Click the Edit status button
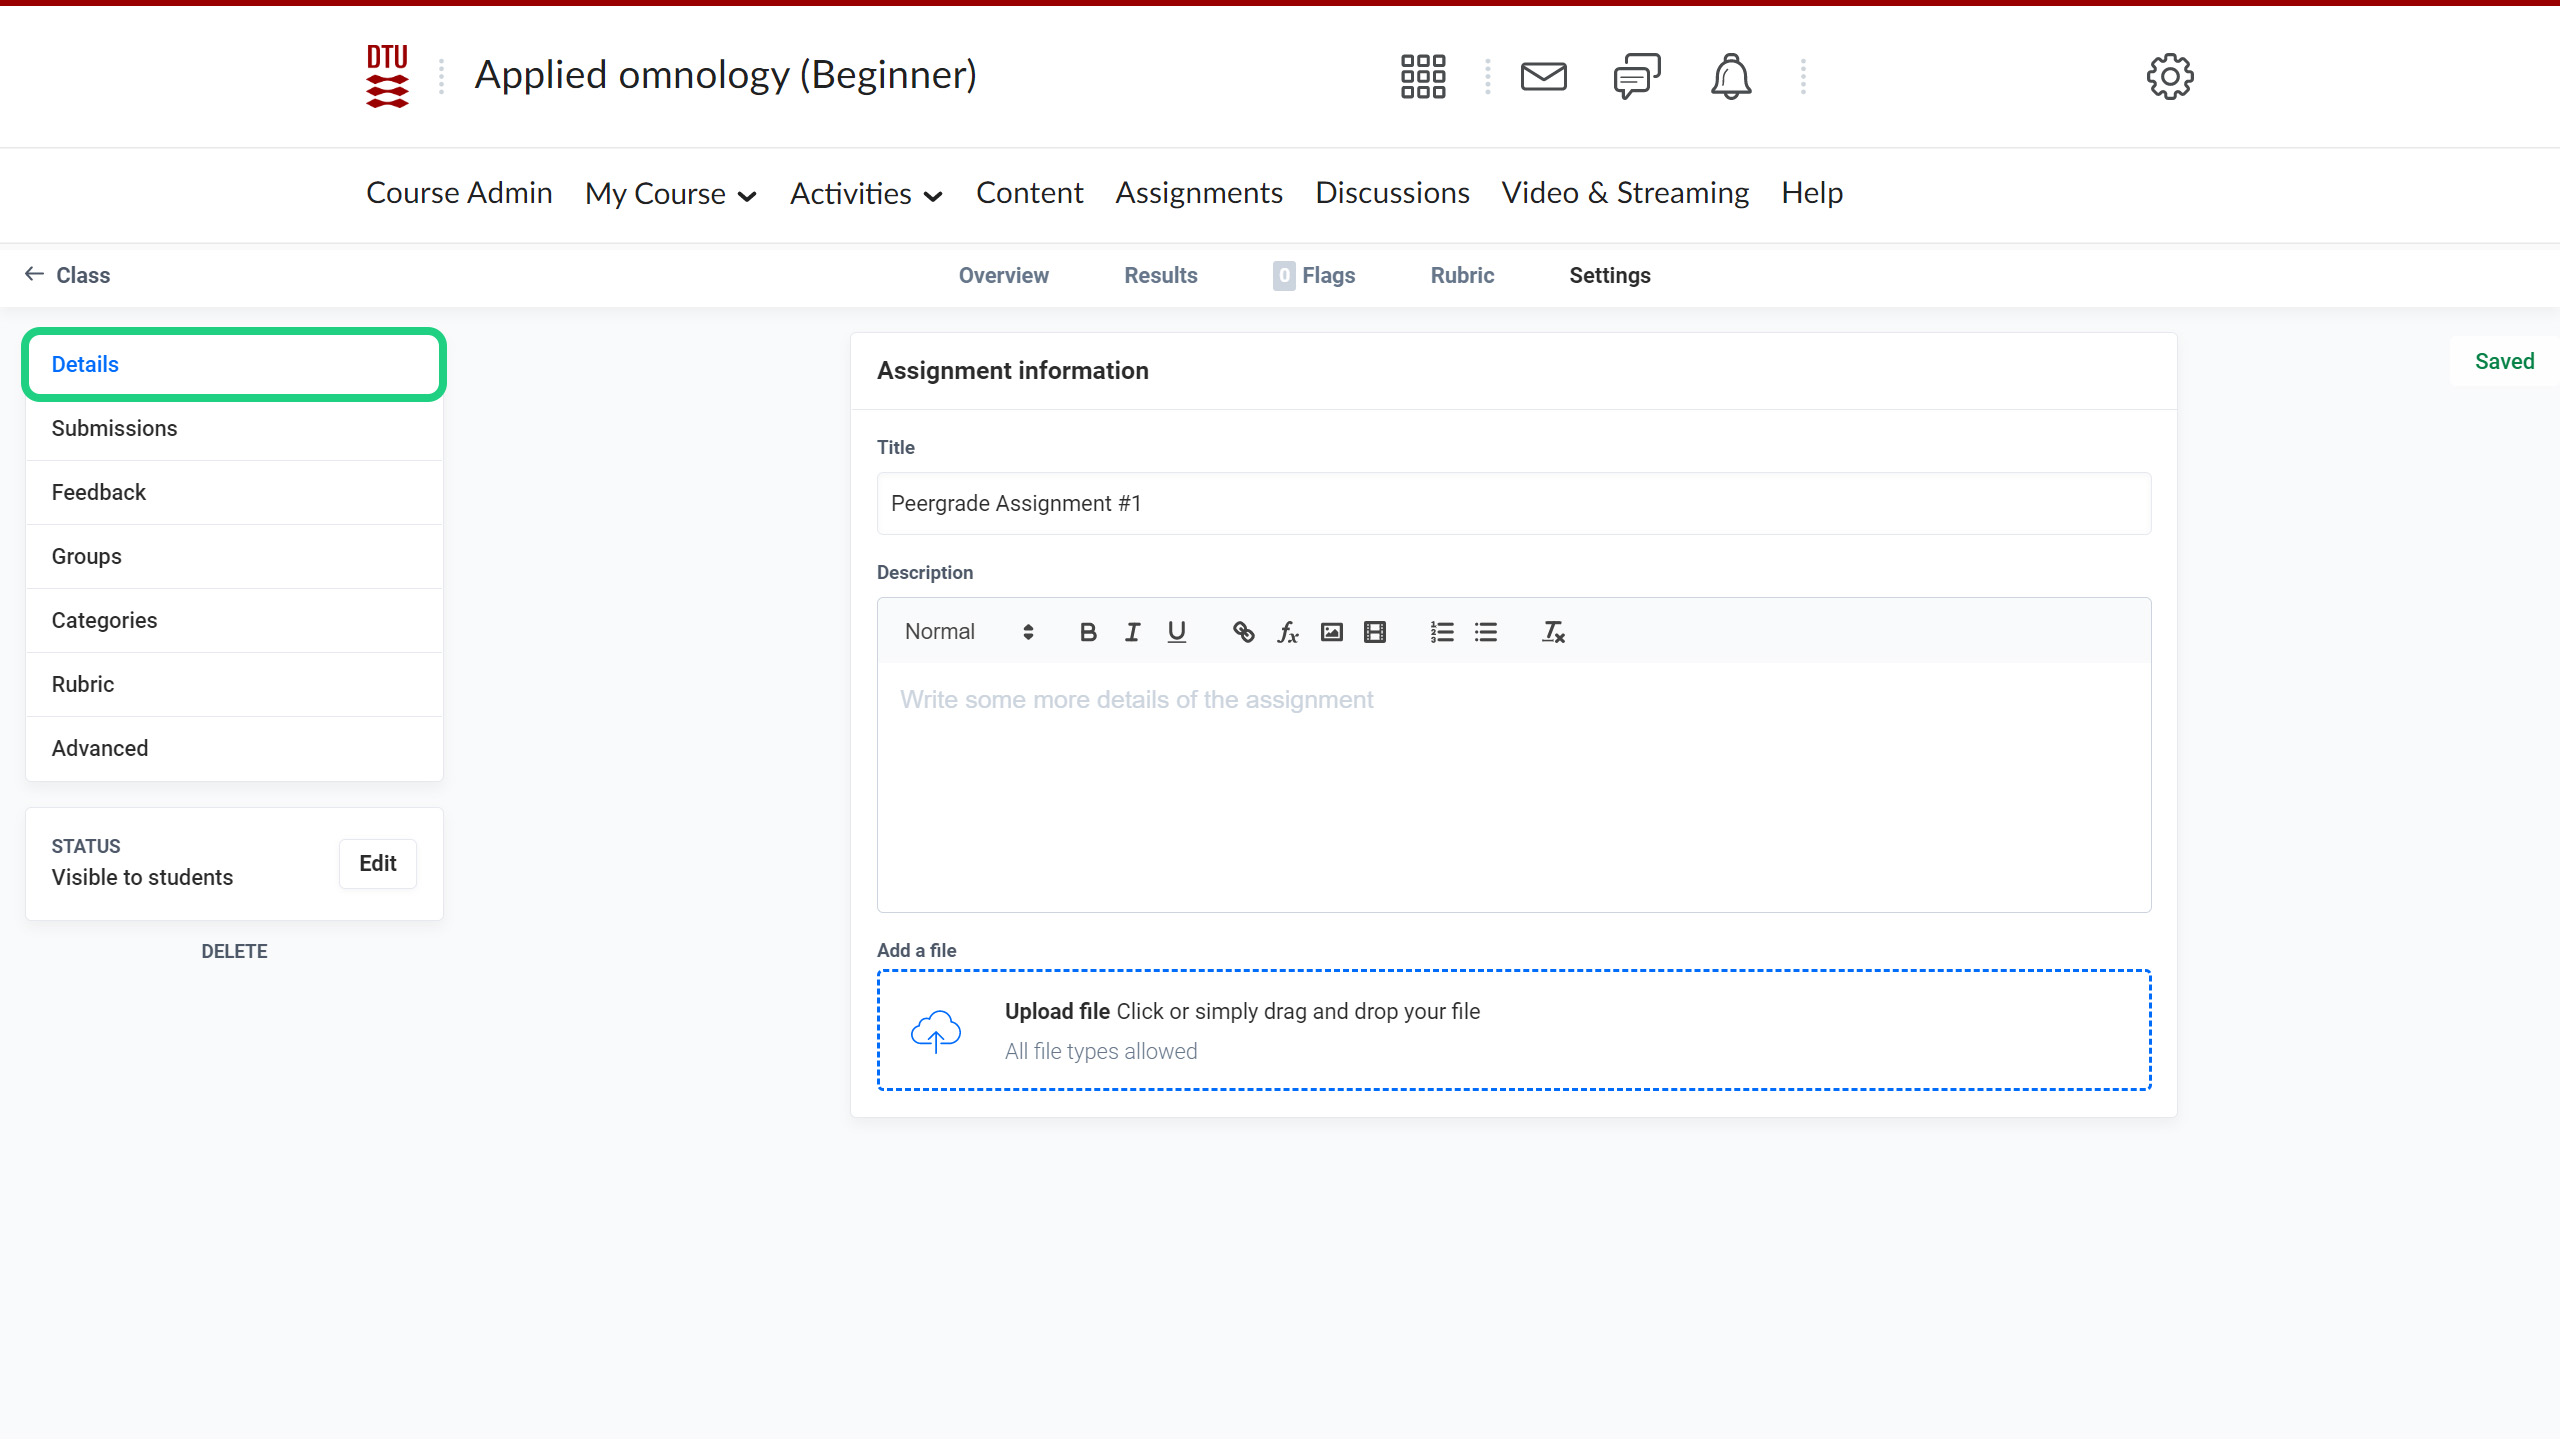Image resolution: width=2560 pixels, height=1440 pixels. 377,863
